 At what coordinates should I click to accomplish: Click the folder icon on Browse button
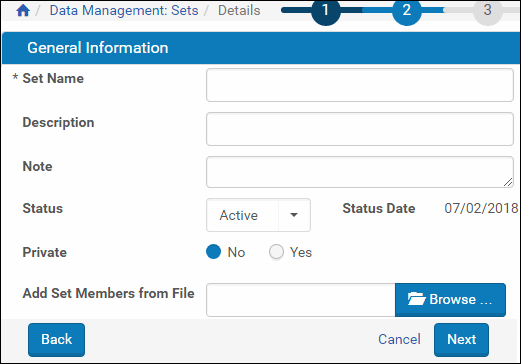click(x=416, y=299)
